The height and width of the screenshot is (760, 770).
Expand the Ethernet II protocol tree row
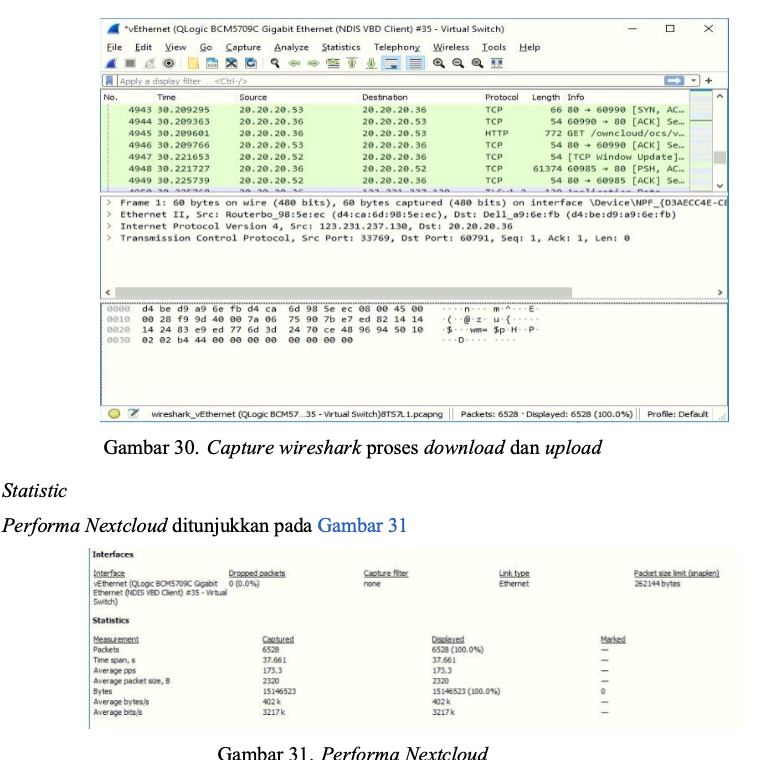point(110,214)
